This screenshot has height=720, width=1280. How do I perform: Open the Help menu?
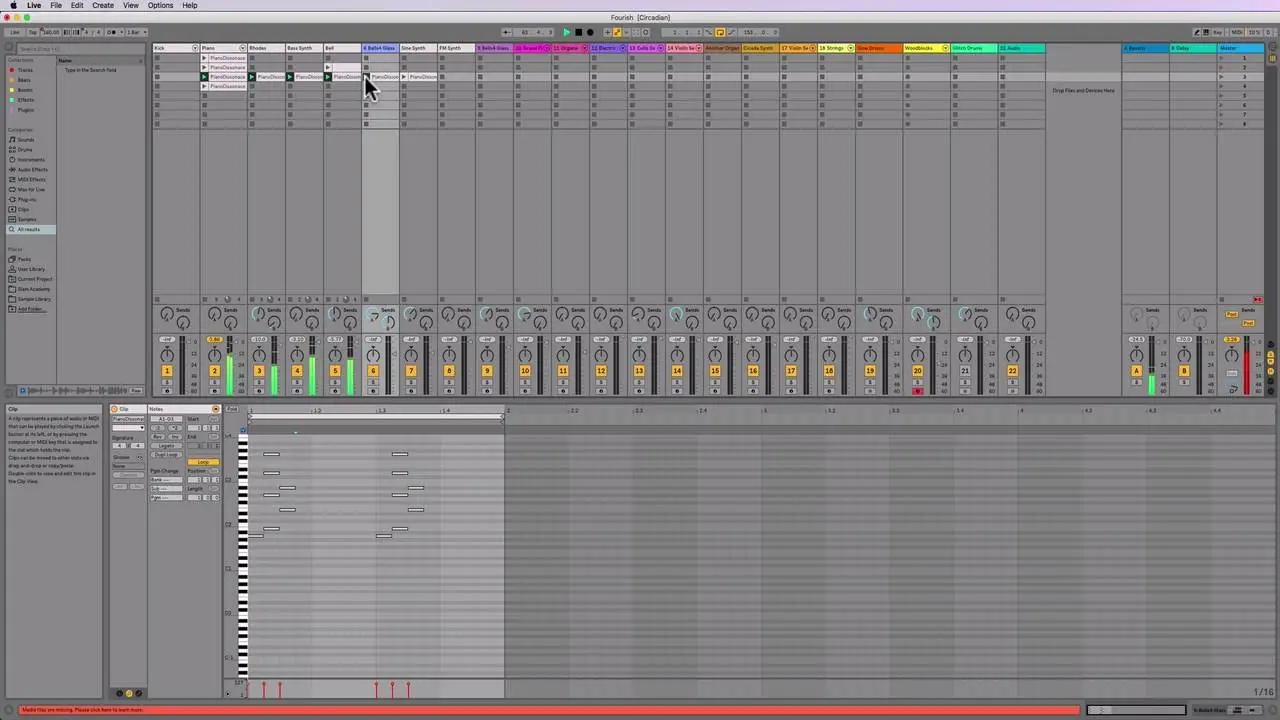click(x=190, y=5)
